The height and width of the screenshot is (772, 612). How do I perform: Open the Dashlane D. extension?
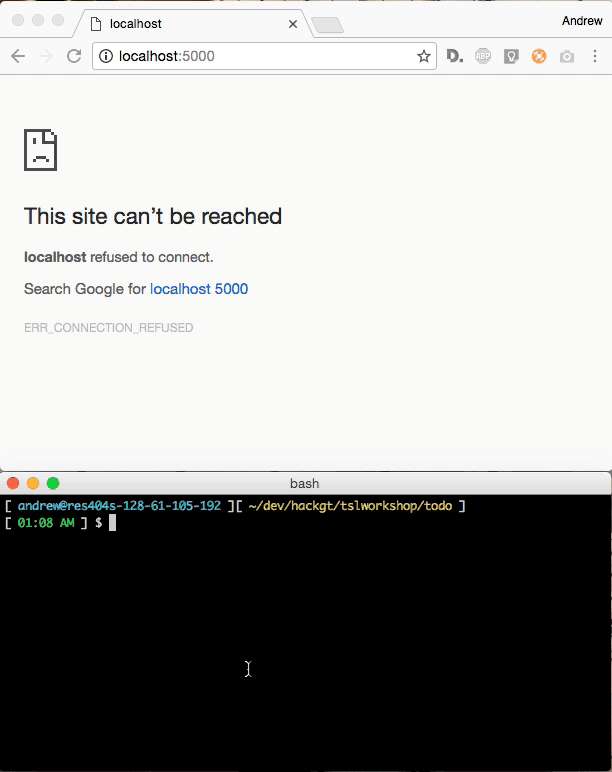(454, 56)
